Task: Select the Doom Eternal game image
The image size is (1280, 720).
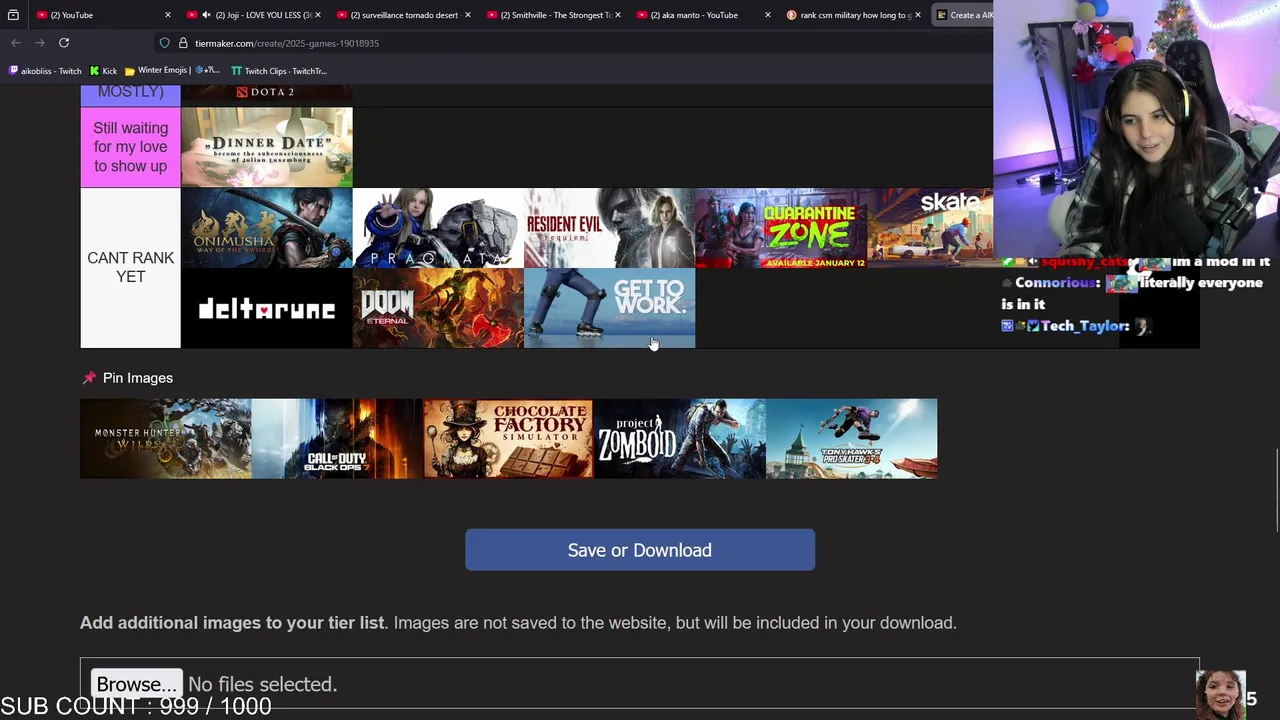Action: click(x=438, y=308)
